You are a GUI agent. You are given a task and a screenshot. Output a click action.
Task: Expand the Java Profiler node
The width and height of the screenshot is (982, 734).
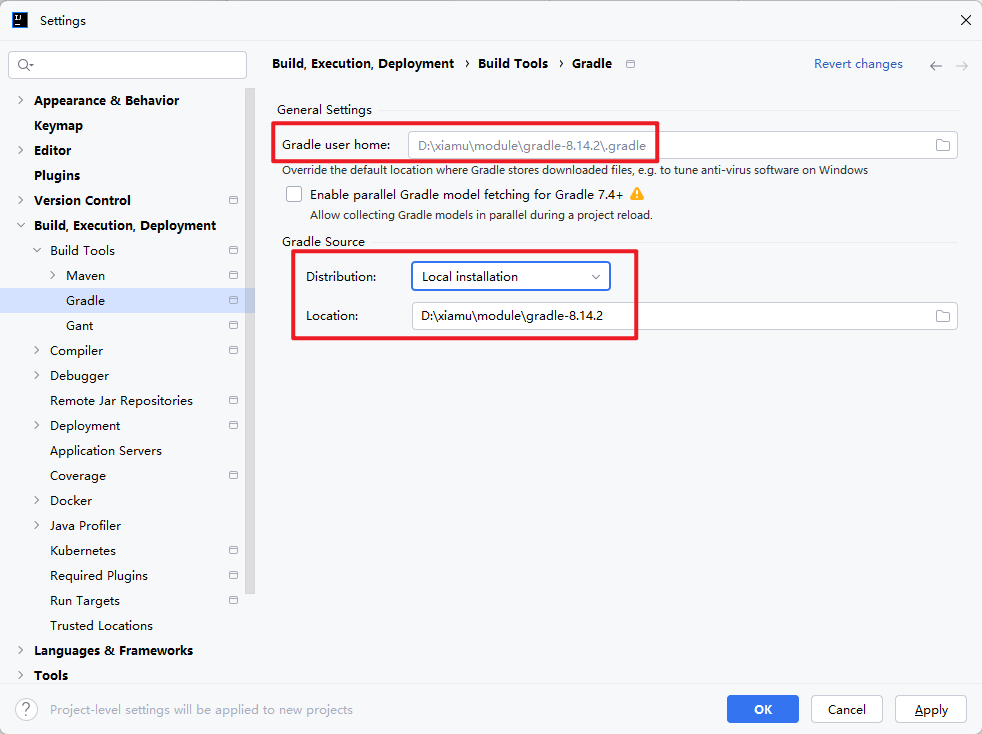(x=37, y=526)
